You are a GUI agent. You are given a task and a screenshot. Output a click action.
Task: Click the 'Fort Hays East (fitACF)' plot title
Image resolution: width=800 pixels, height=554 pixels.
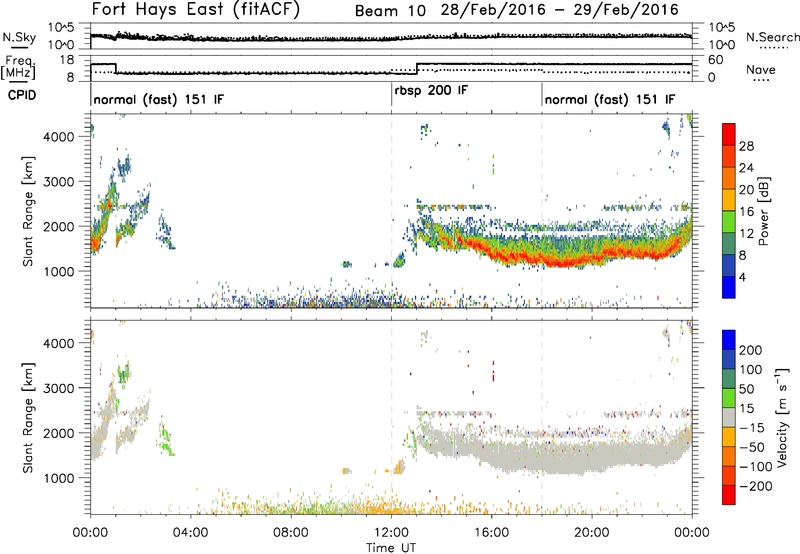click(196, 9)
